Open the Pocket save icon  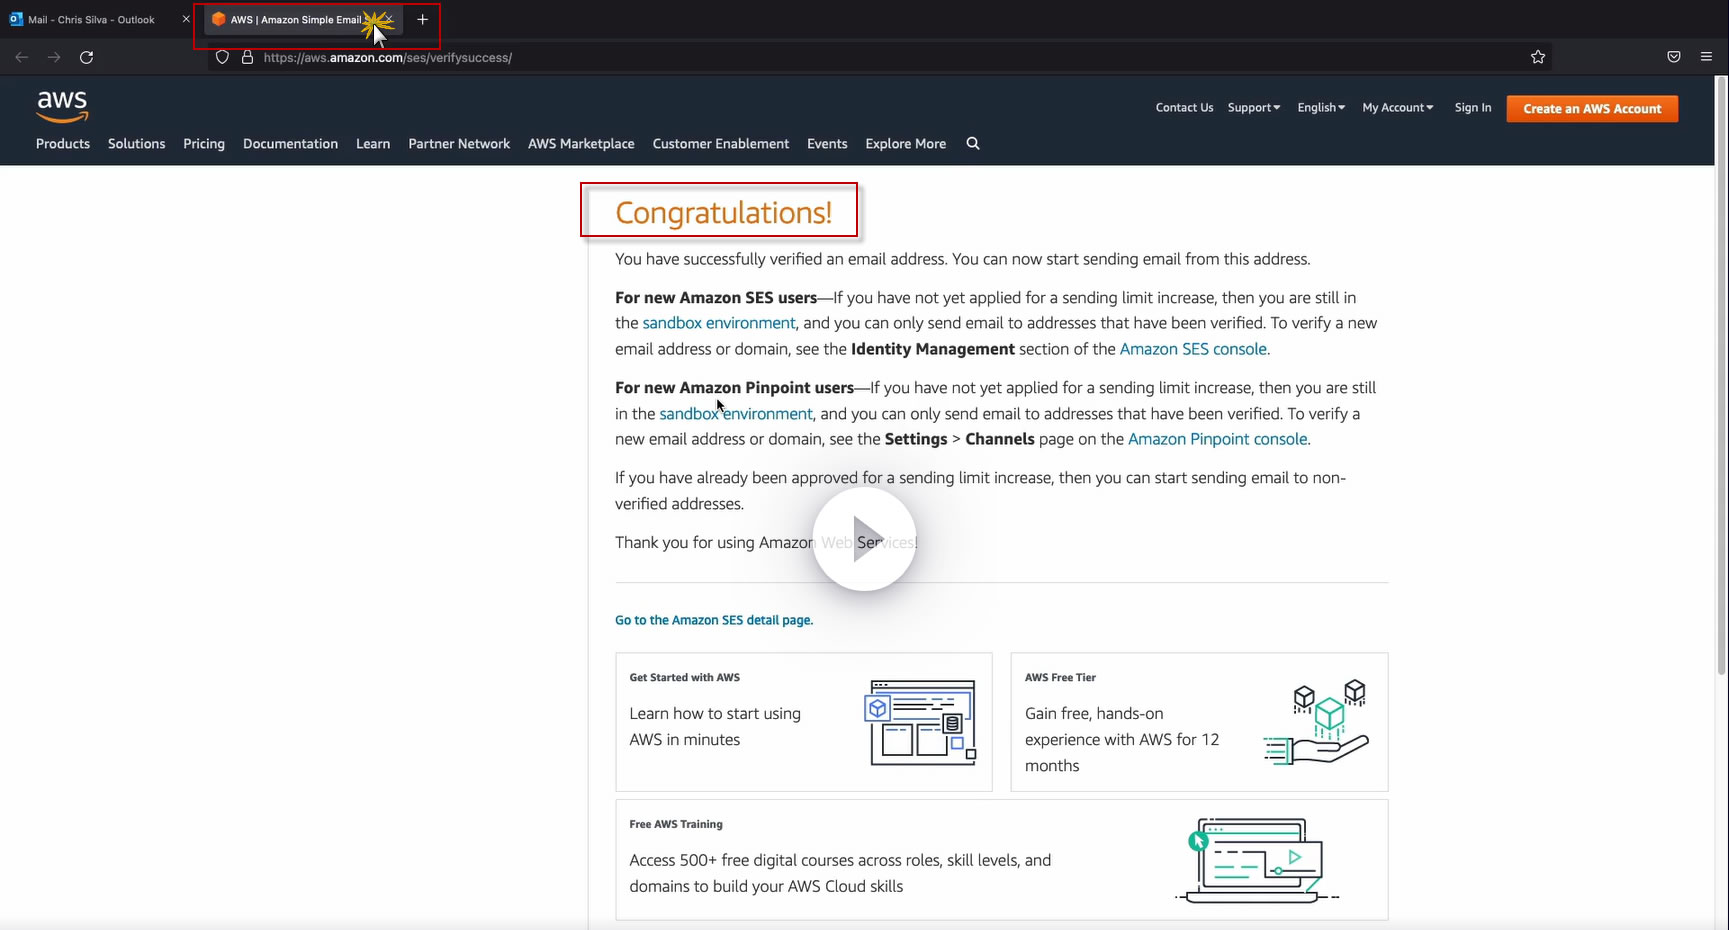(1674, 57)
